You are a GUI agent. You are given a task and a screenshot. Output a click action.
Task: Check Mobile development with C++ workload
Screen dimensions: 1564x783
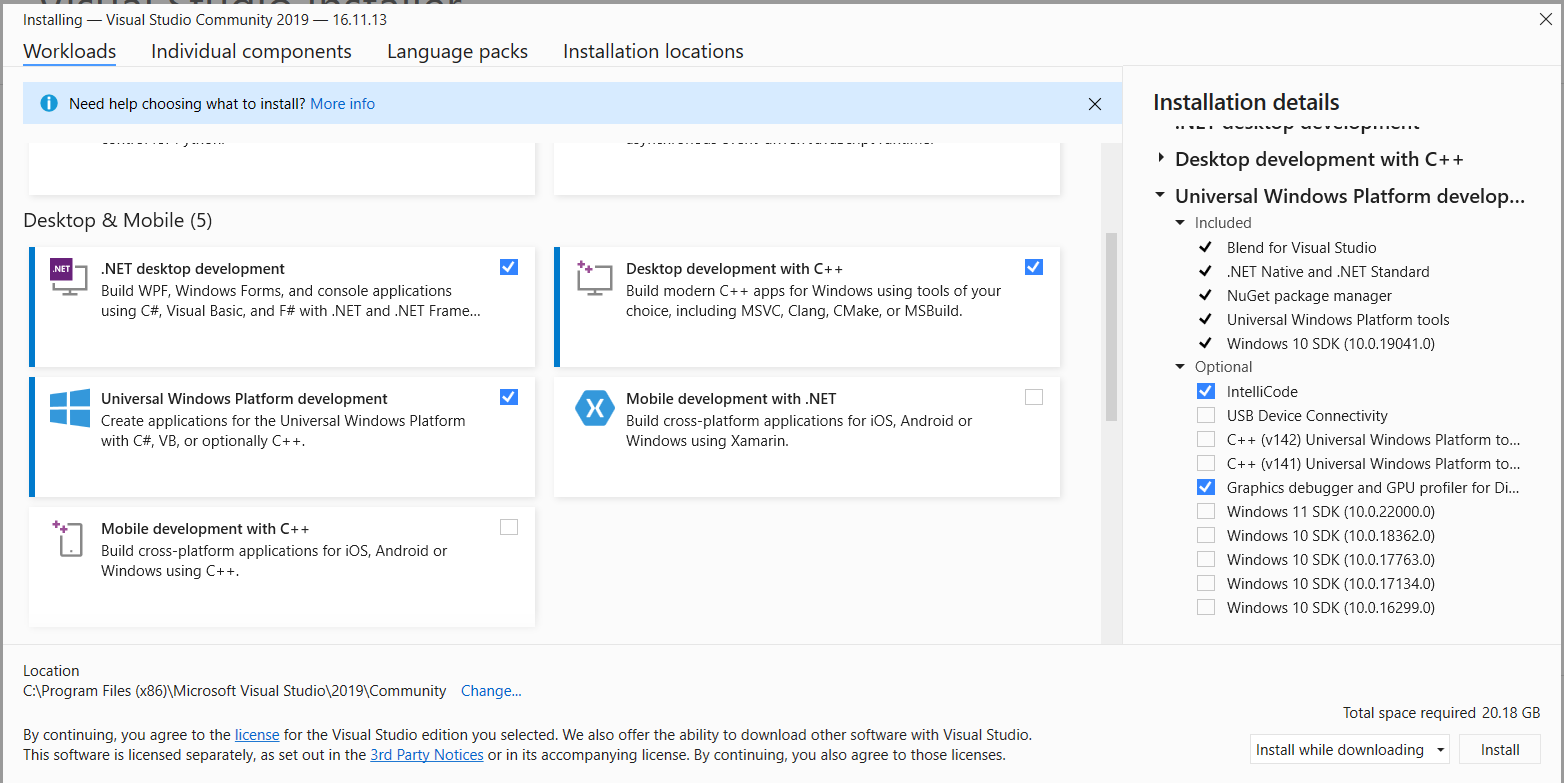click(509, 527)
